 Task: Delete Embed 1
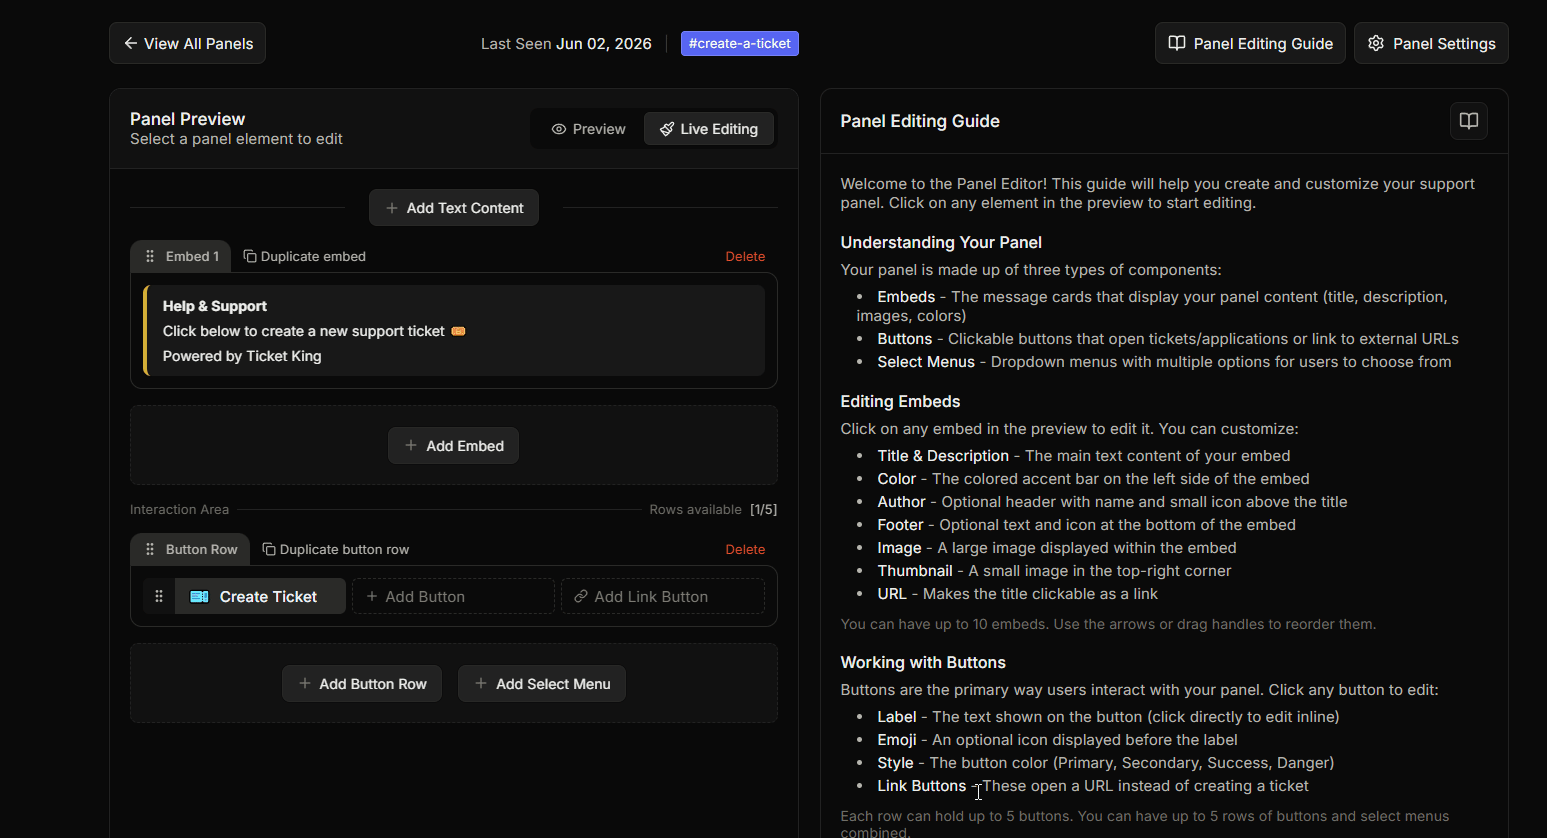[x=745, y=256]
